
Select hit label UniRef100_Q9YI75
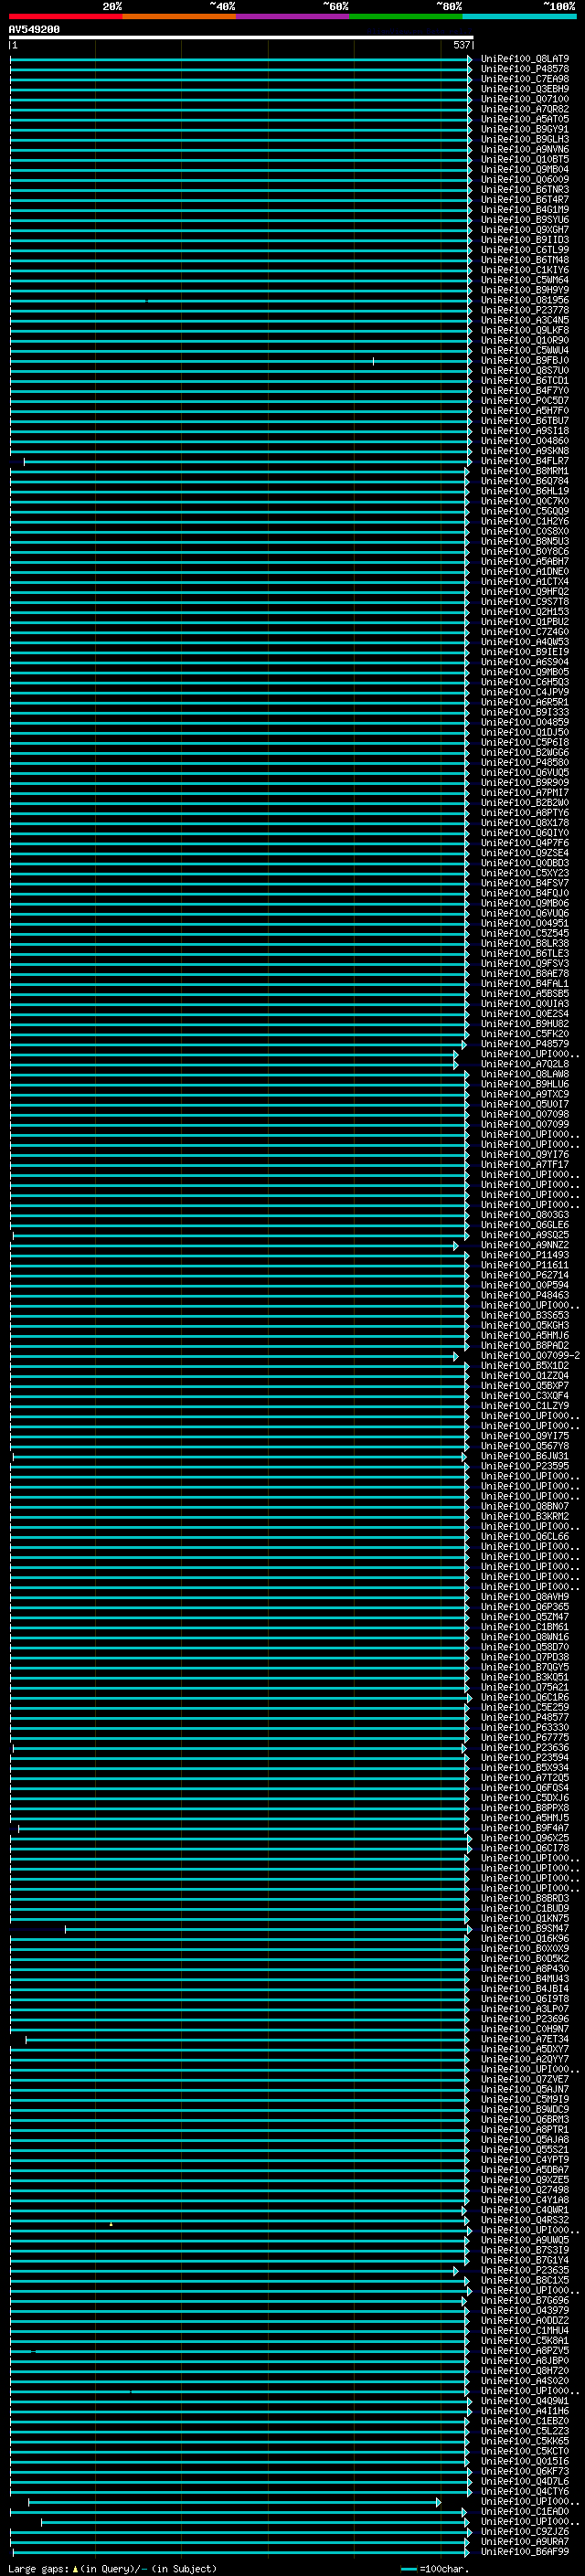pos(525,1436)
